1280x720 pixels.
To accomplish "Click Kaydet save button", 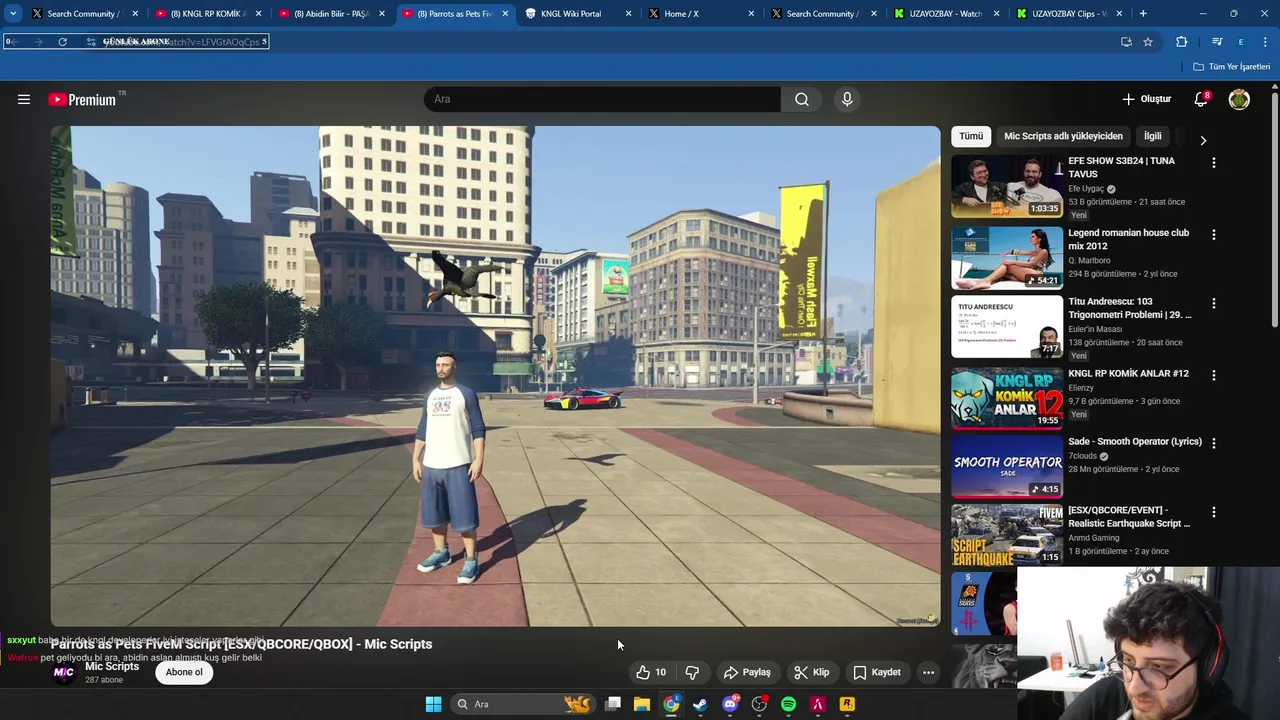I will coord(877,672).
